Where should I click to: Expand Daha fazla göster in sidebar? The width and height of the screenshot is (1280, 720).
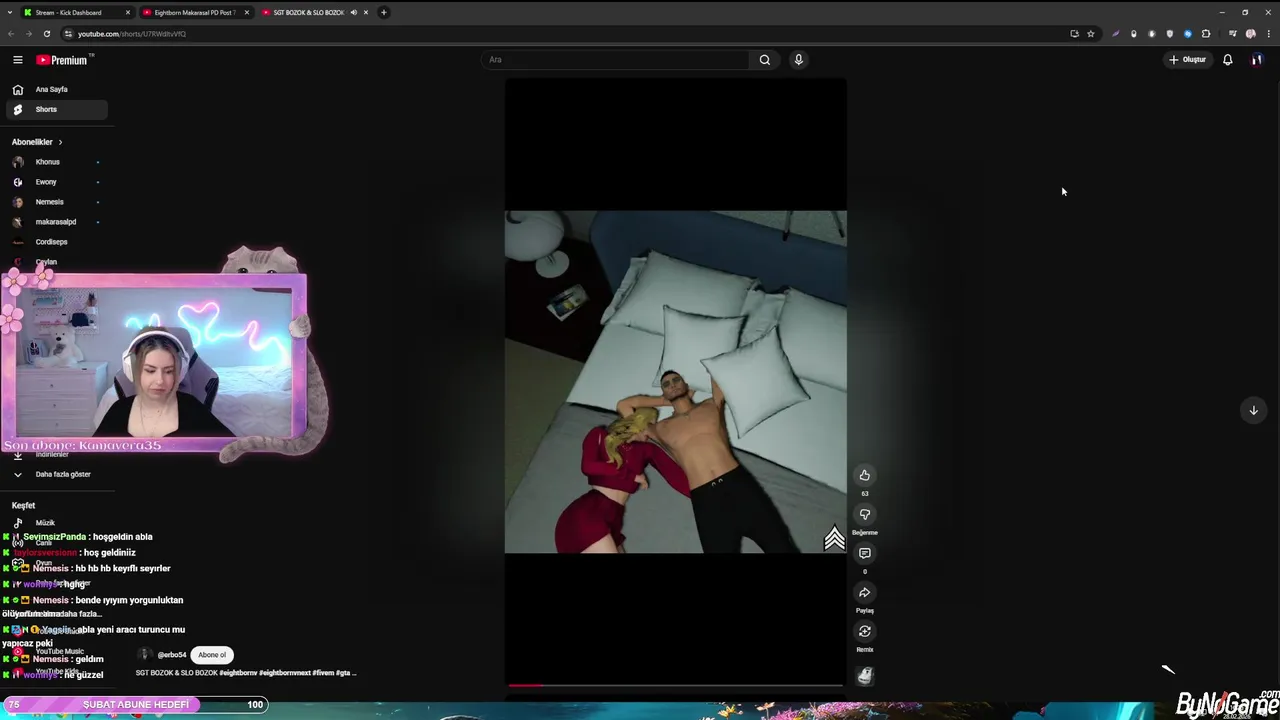[56, 474]
